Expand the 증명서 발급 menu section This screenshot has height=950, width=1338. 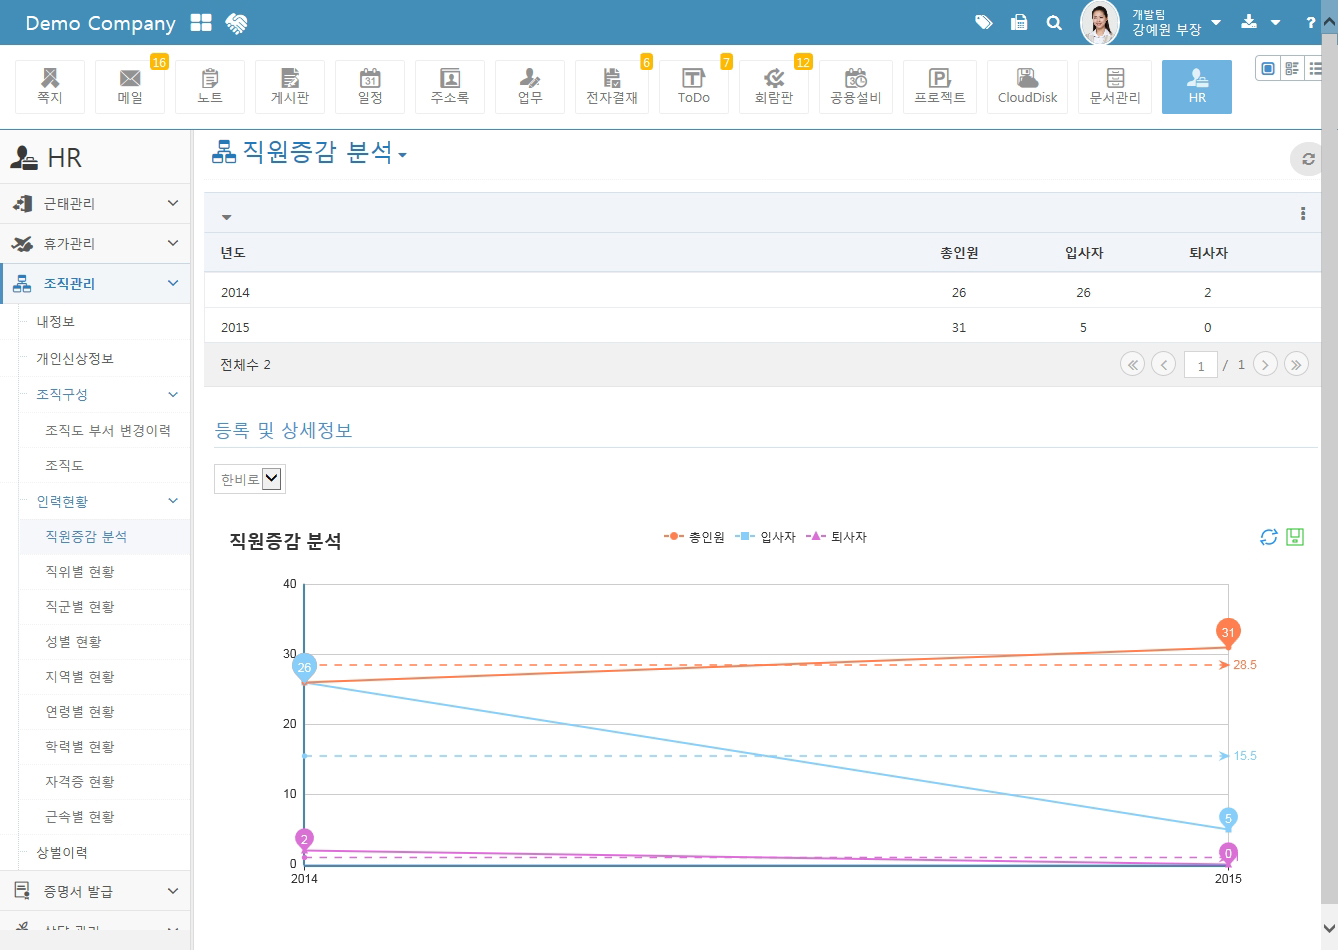(x=95, y=891)
